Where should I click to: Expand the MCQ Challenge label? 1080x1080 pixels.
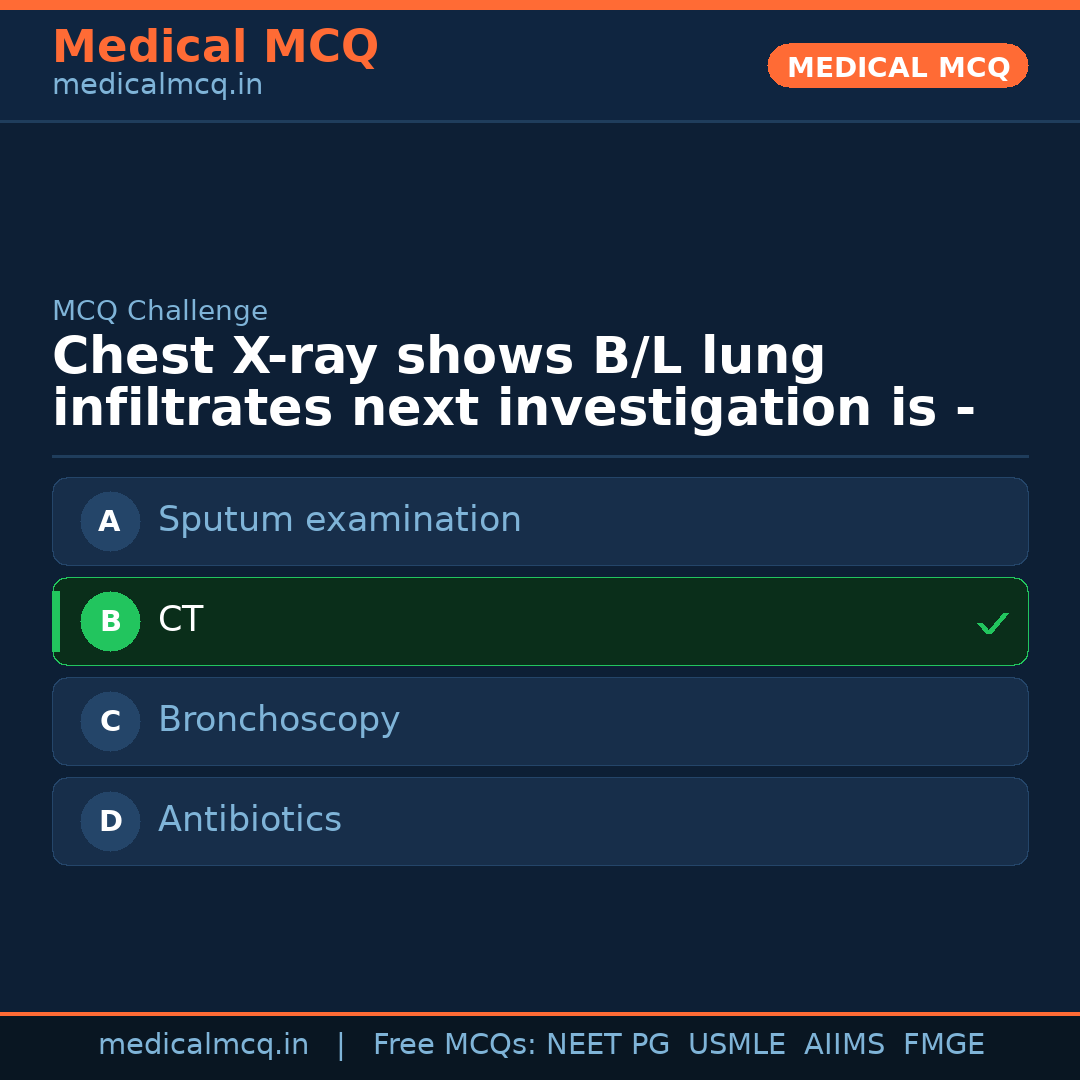click(160, 311)
